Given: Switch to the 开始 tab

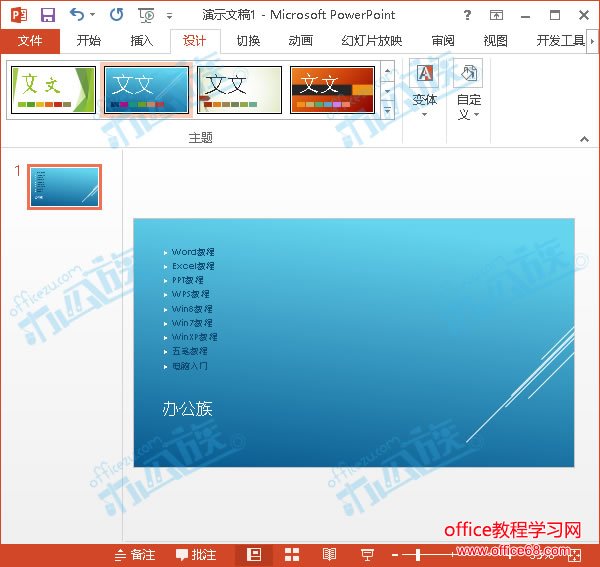Looking at the screenshot, I should coord(88,41).
